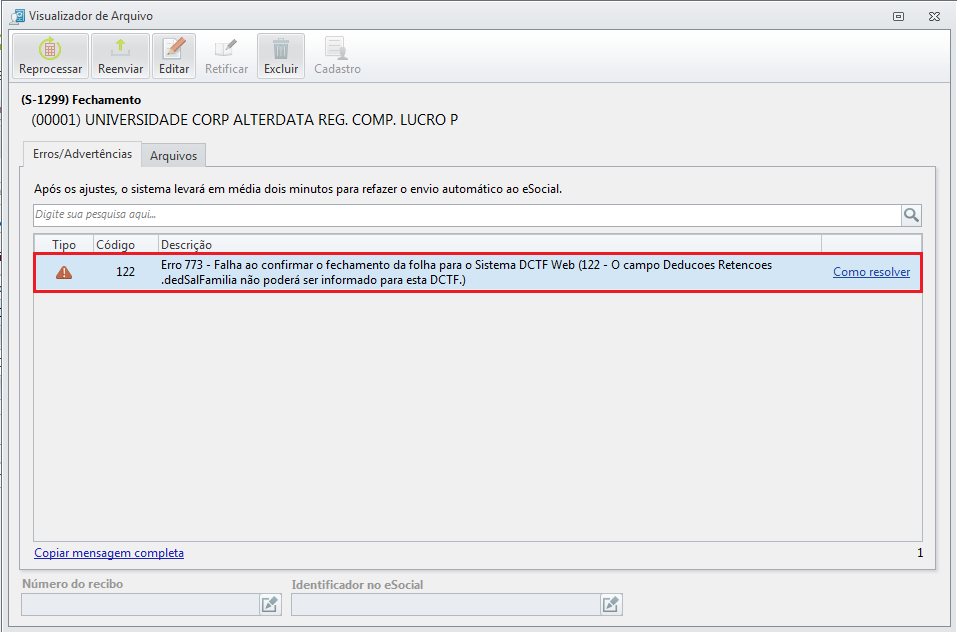Sort by the Tipo column header

(64, 245)
